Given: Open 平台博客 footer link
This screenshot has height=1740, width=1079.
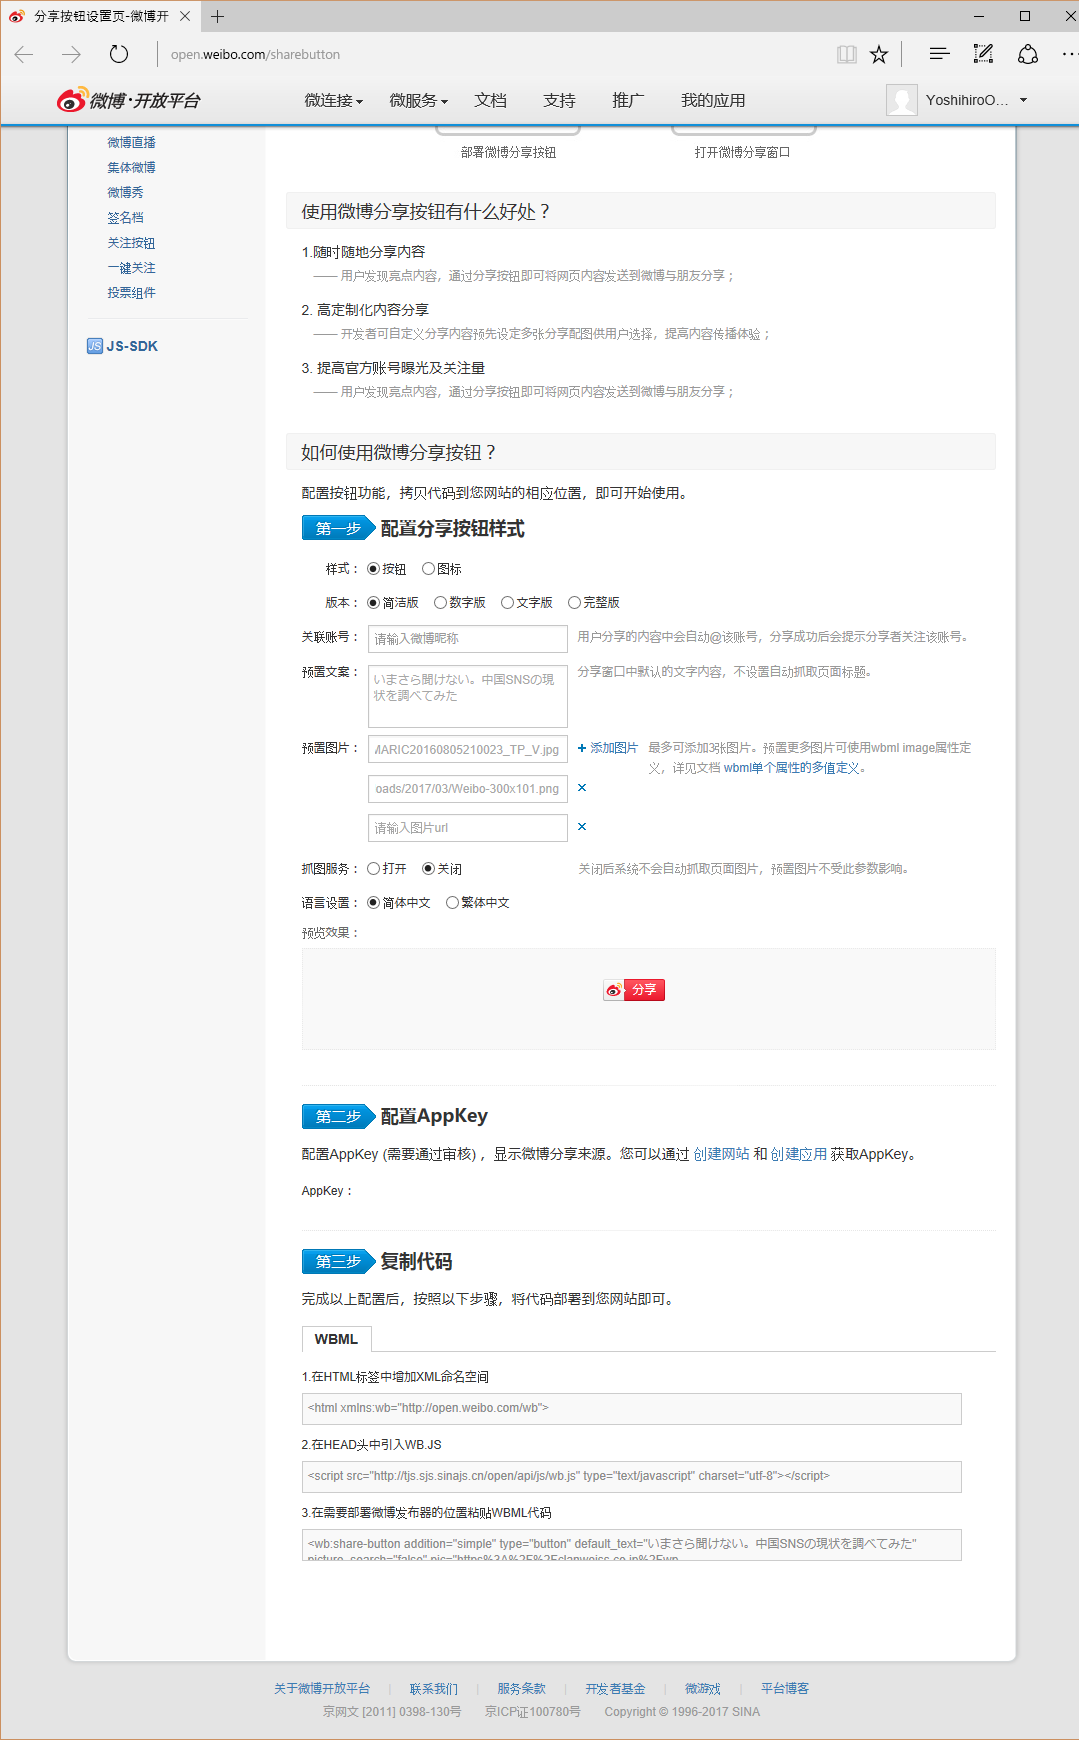Looking at the screenshot, I should coord(785,1689).
